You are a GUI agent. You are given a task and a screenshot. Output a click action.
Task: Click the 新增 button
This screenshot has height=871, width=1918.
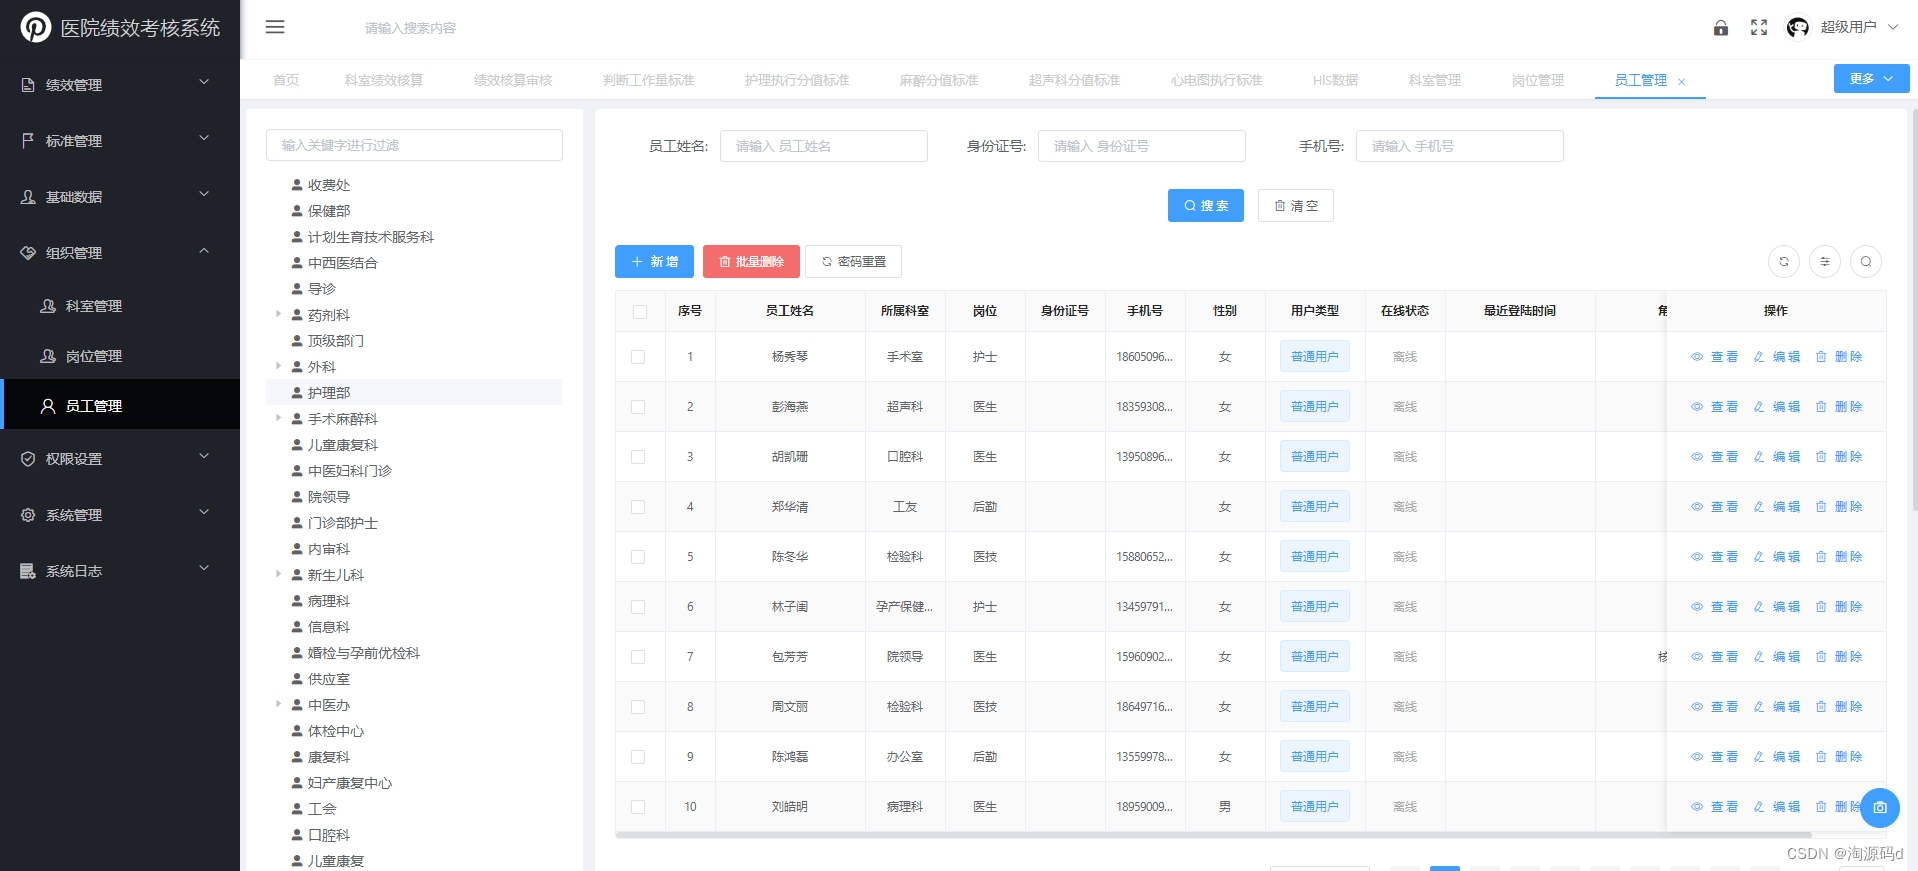(654, 261)
